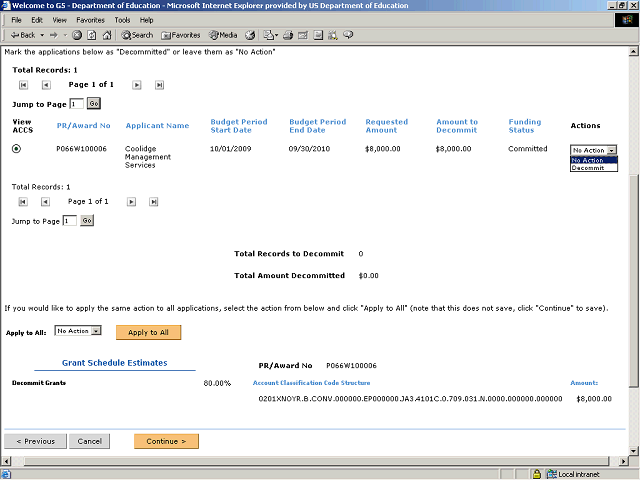Click the Forward arrow in the toolbar
640x480 pixels.
(53, 35)
